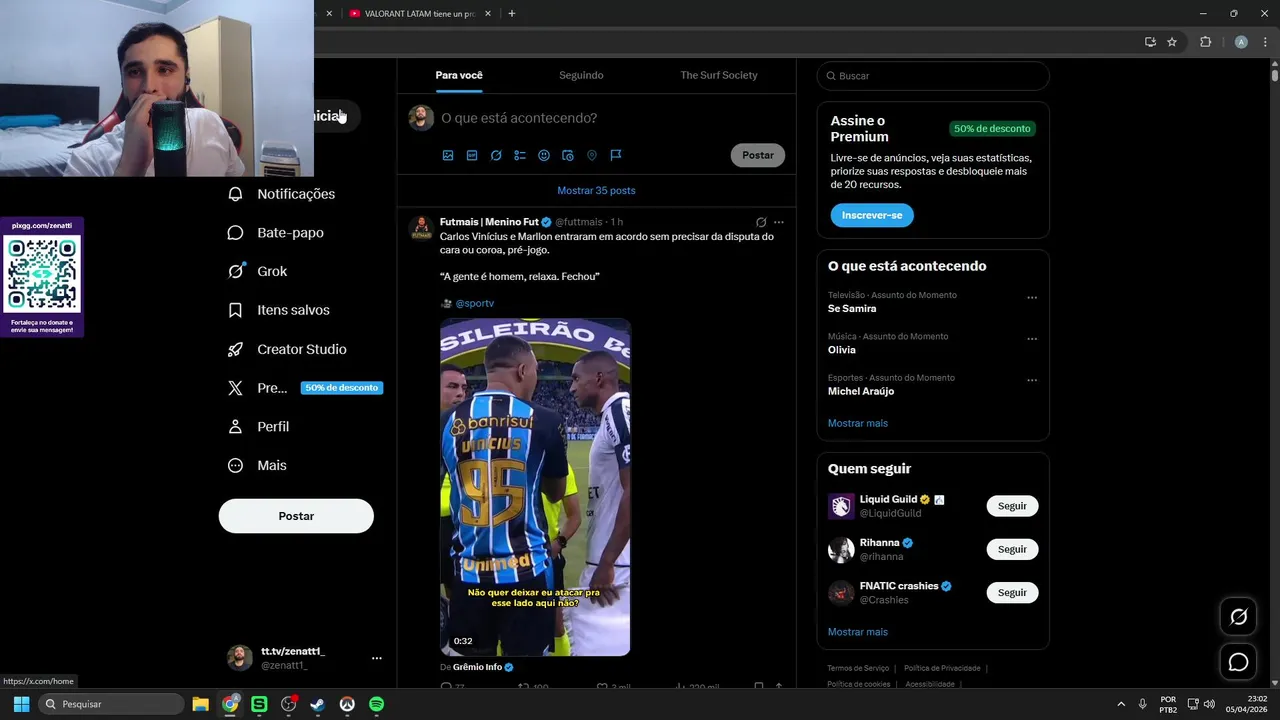Switch to Seguindo tab

pos(581,76)
